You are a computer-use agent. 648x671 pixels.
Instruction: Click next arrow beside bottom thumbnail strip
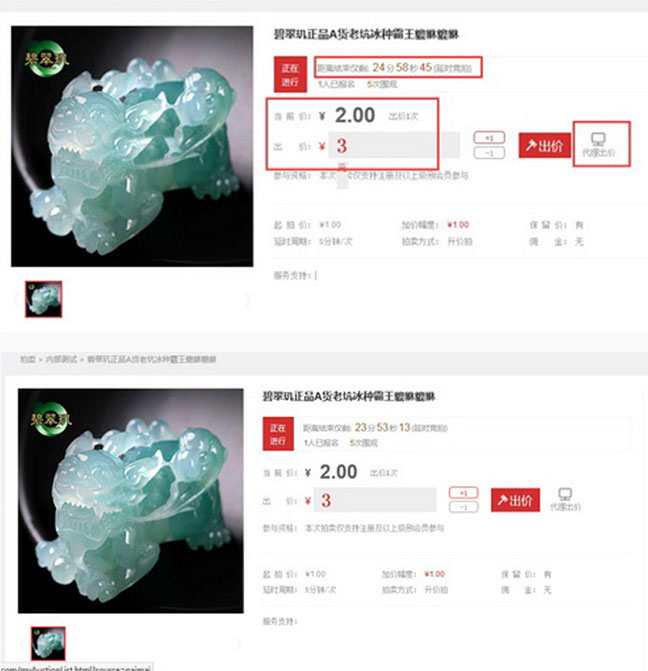pos(238,644)
